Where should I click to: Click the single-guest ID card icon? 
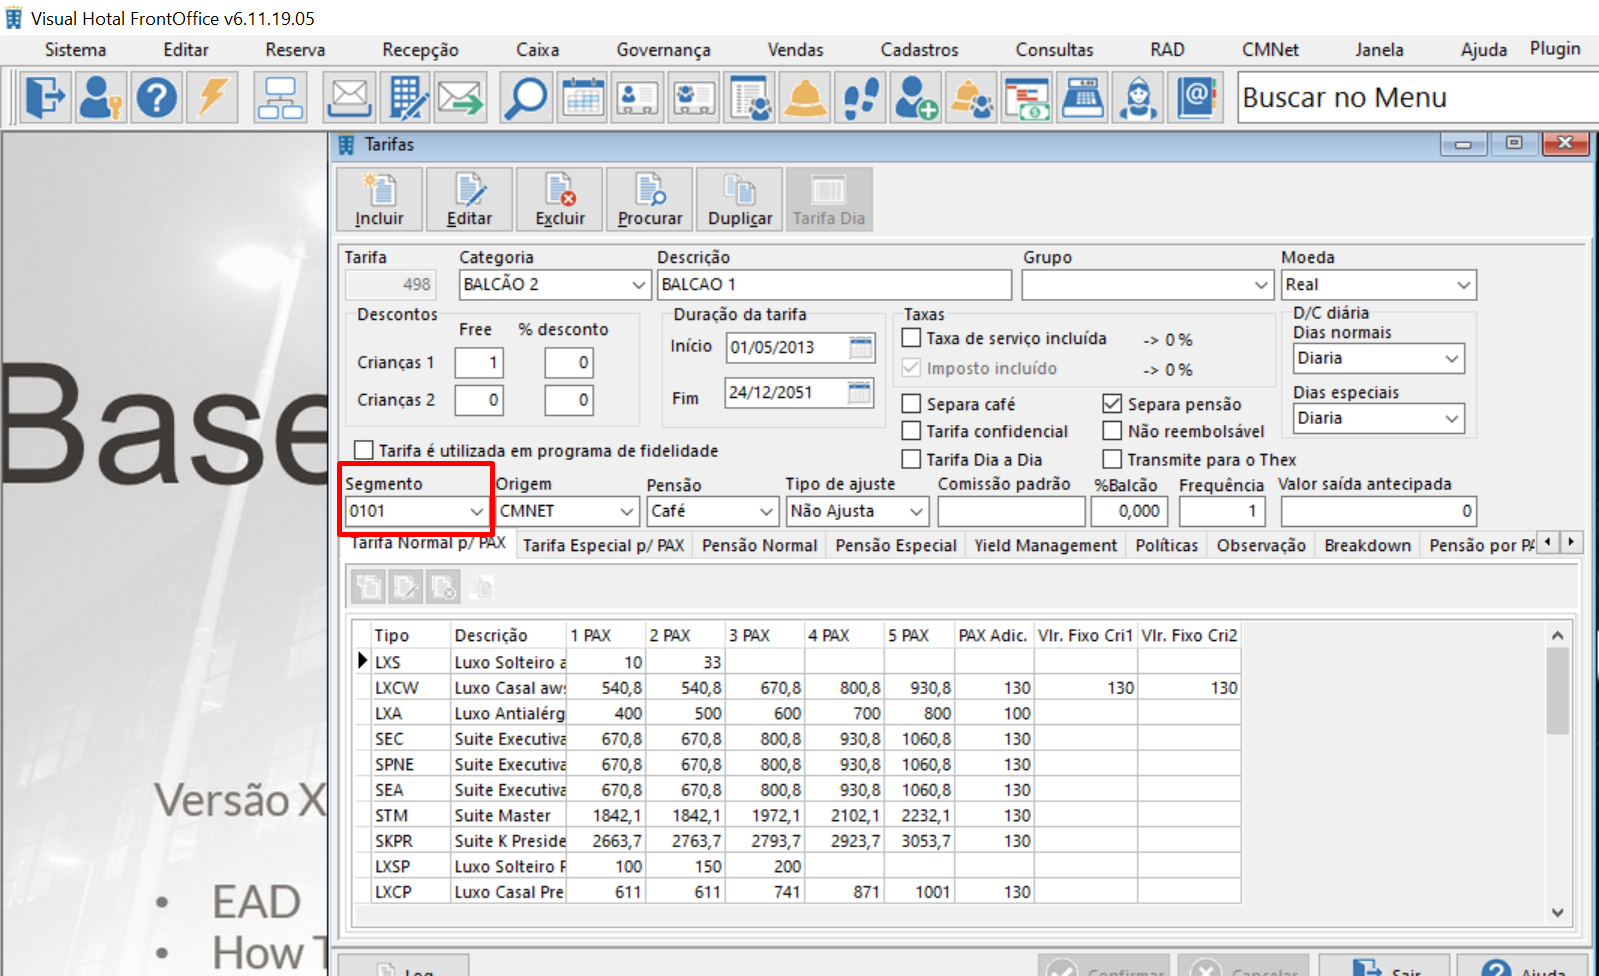tap(638, 98)
